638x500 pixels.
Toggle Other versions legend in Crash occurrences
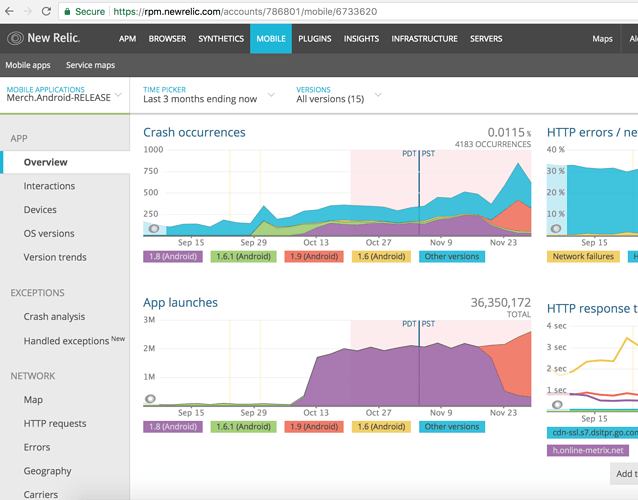[x=452, y=257]
